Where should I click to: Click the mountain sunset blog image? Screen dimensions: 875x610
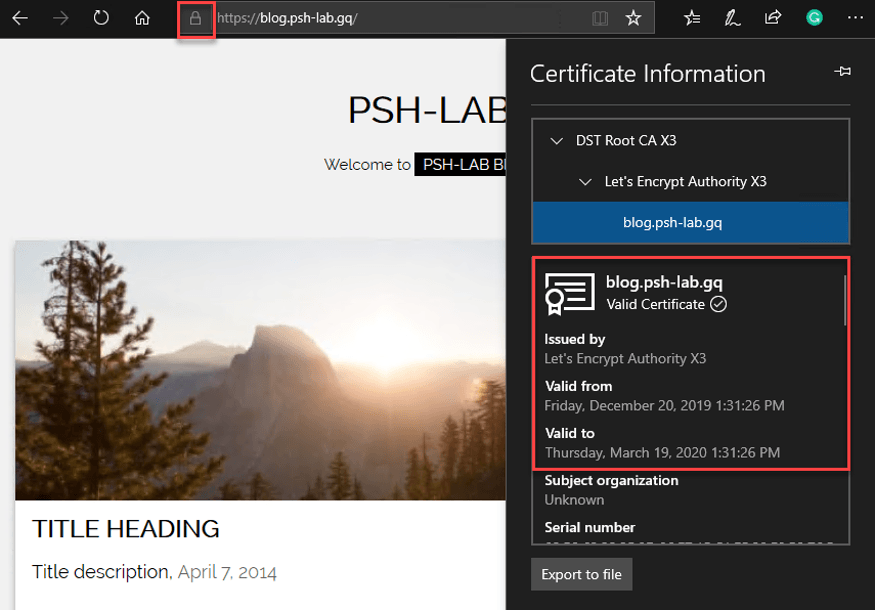pos(260,370)
